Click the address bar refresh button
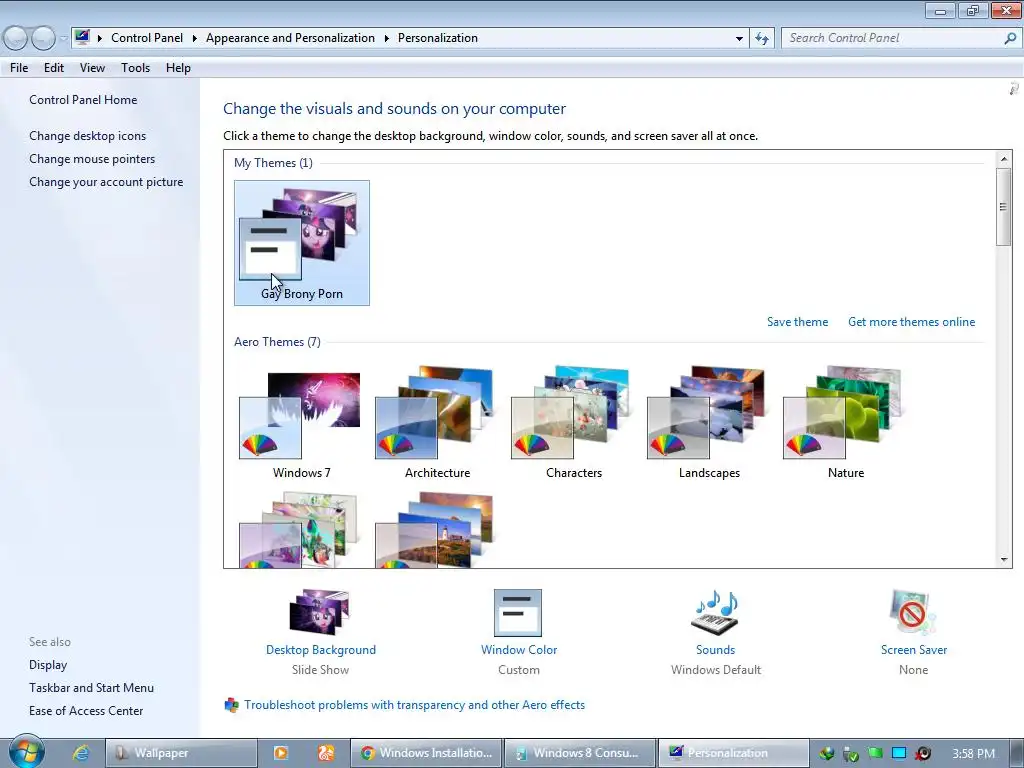This screenshot has width=1024, height=768. pos(762,39)
